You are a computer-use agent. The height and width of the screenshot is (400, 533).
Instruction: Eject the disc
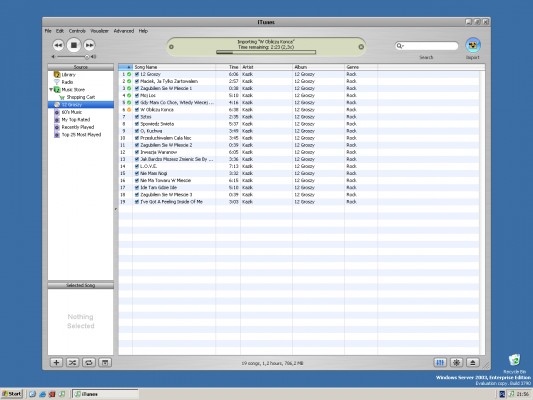(x=472, y=363)
